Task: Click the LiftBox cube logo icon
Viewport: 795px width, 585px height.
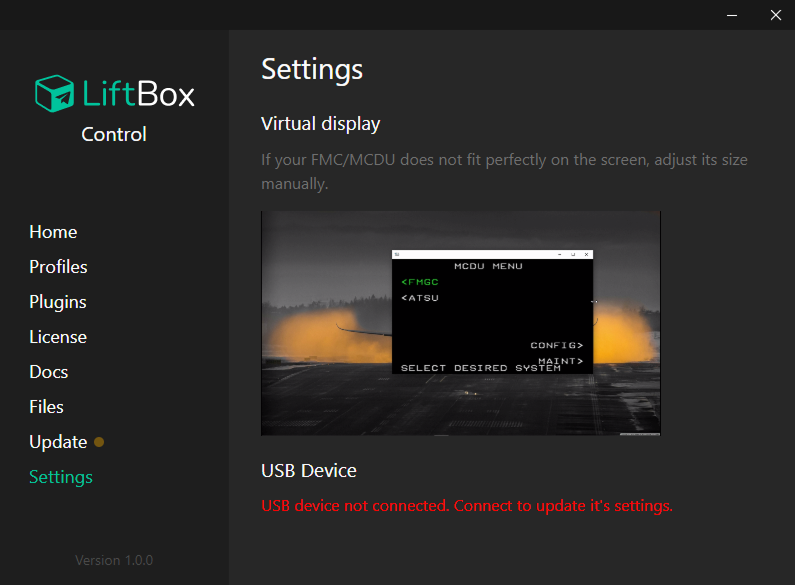Action: coord(54,93)
